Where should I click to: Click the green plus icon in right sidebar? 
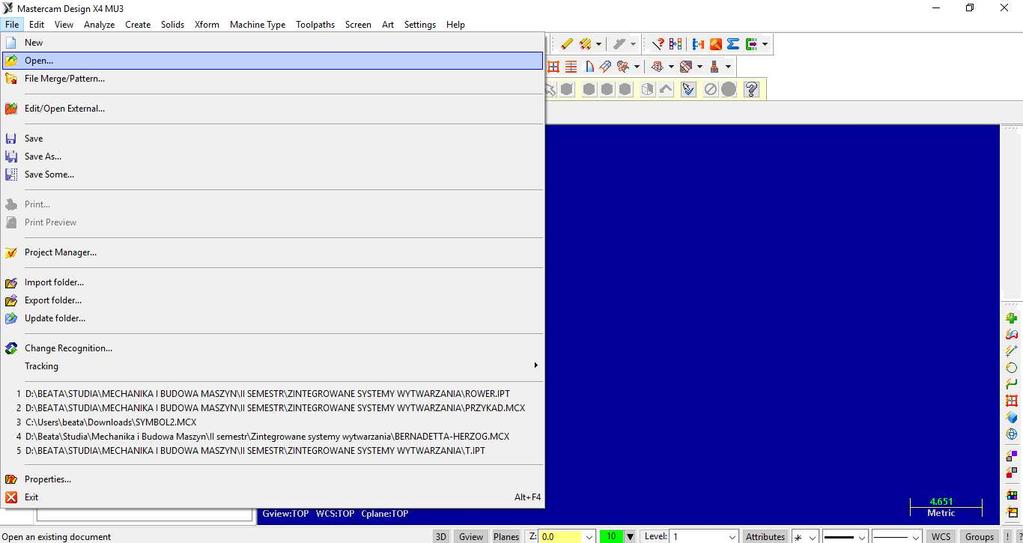coord(1012,318)
